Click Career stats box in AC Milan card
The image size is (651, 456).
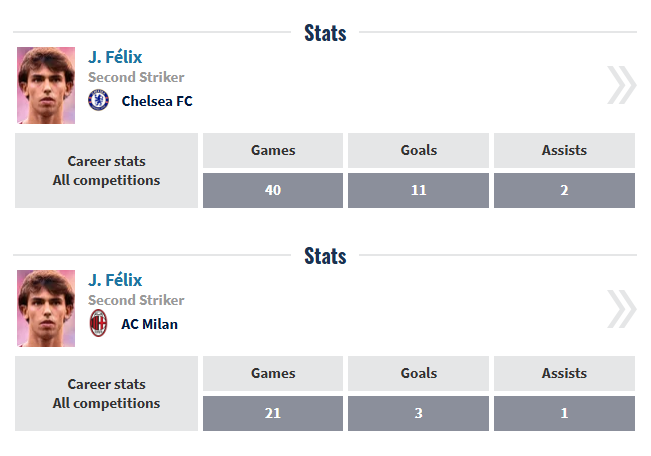click(x=106, y=393)
